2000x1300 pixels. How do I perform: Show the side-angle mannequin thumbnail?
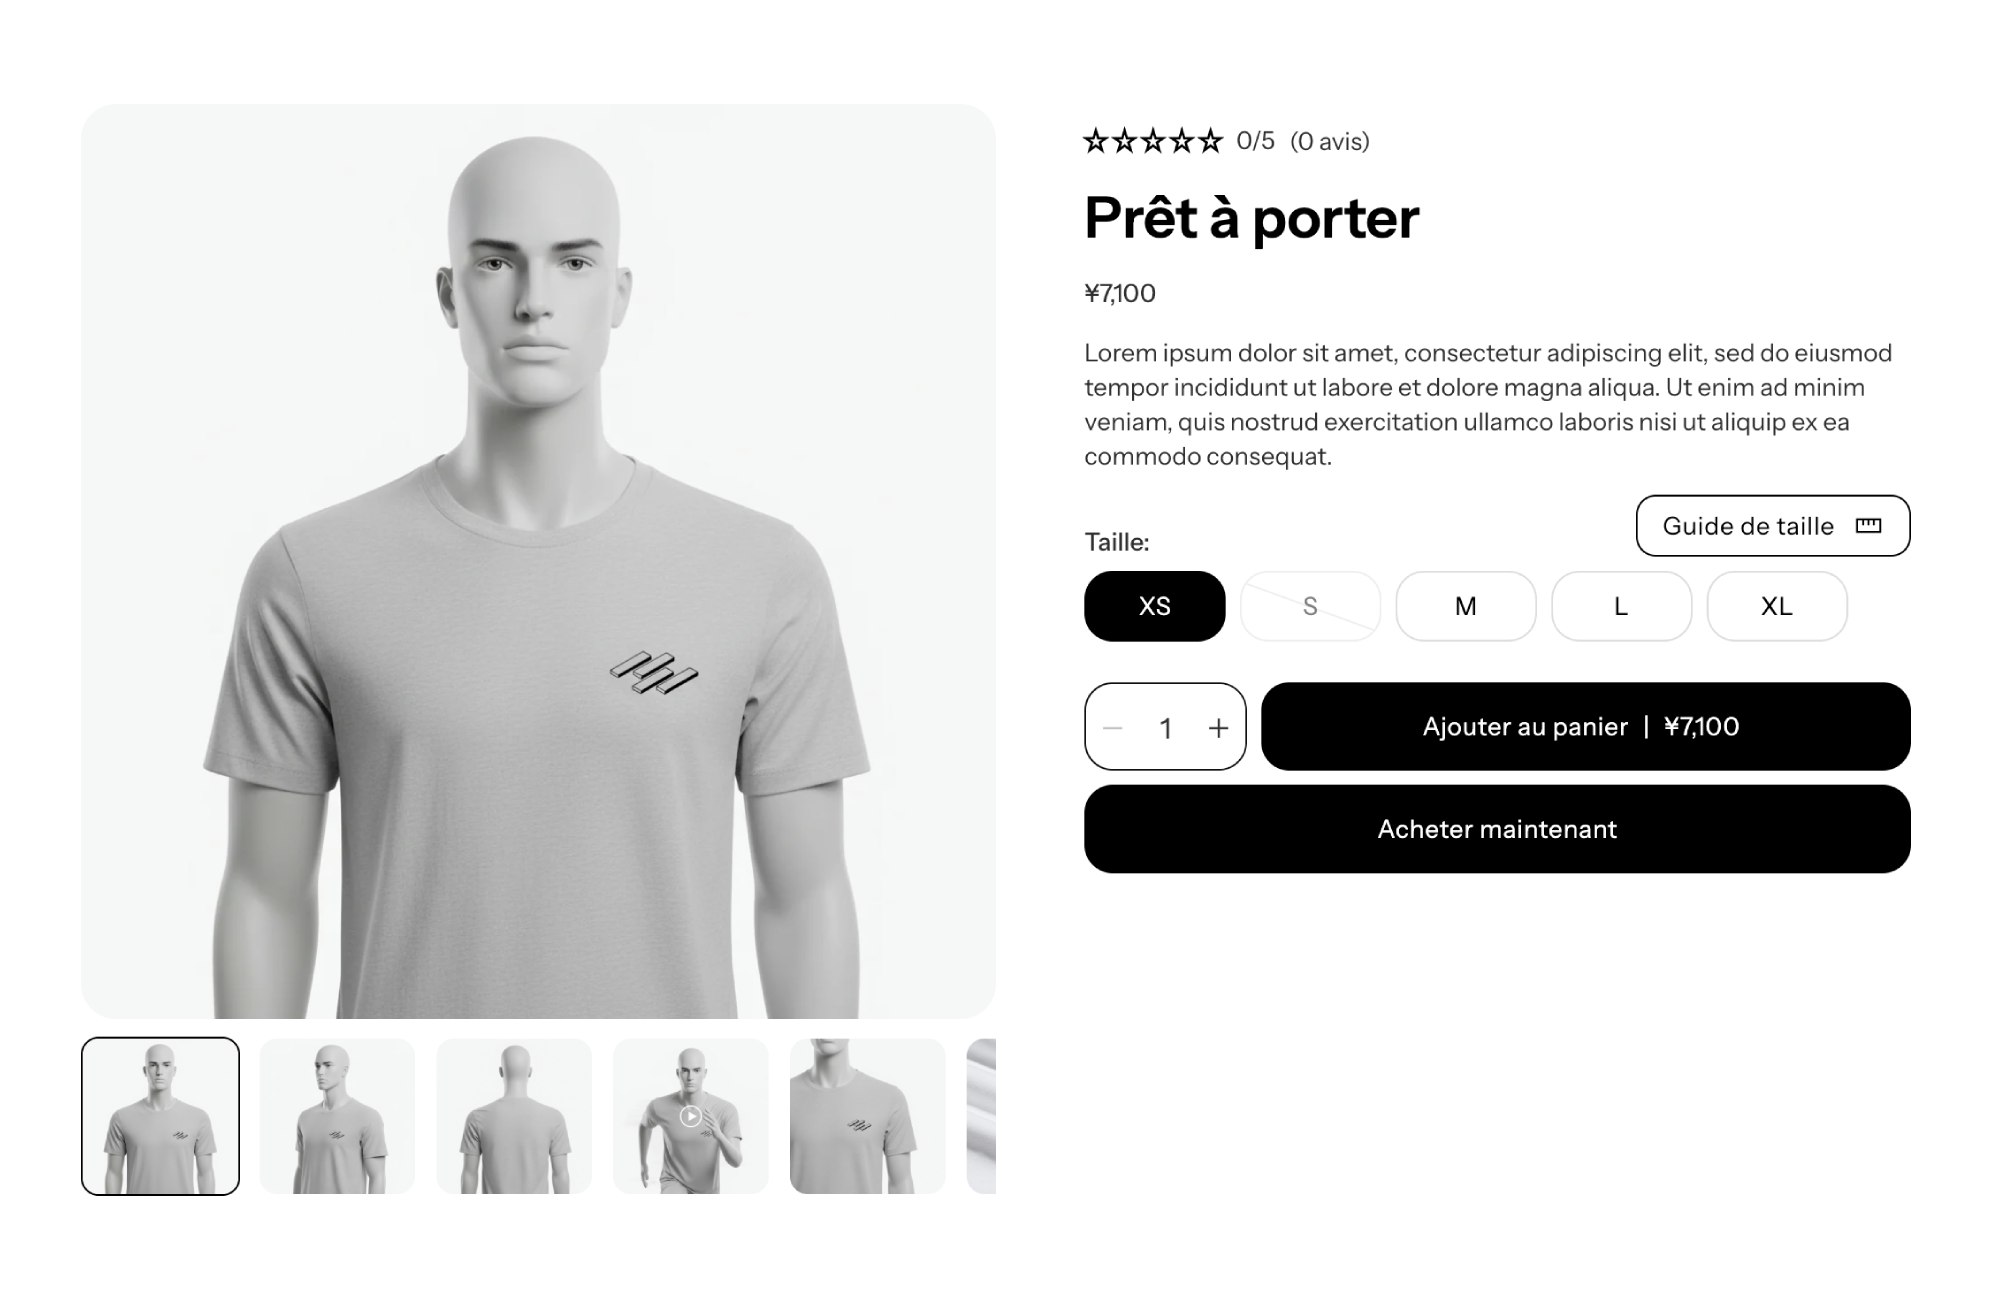tap(337, 1116)
